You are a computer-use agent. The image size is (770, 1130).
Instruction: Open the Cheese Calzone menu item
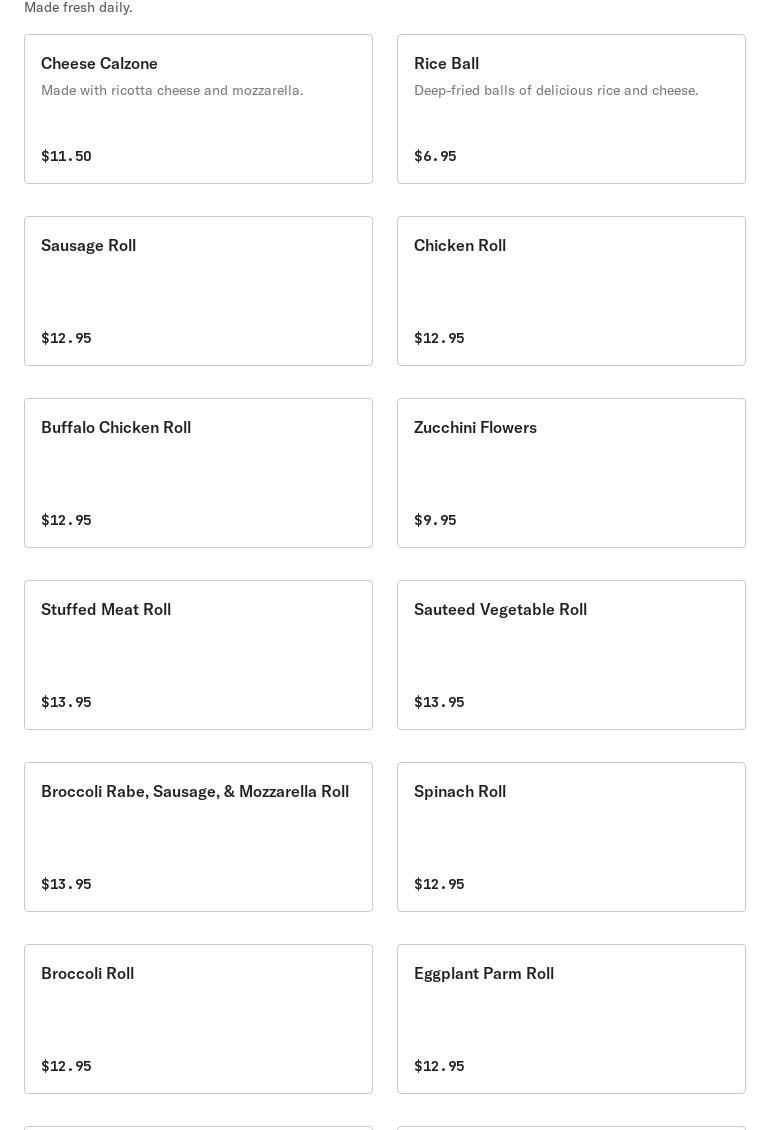pos(198,109)
